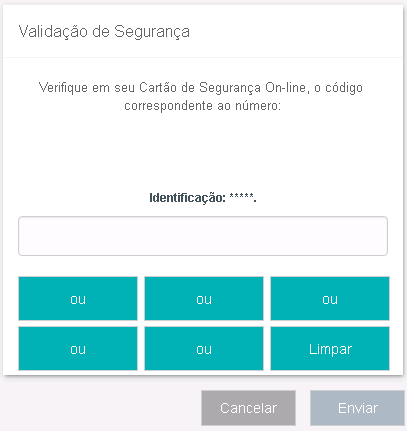Screen dimensions: 410x431
Task: Click the Enviar button right of Cancelar
Action: [357, 408]
